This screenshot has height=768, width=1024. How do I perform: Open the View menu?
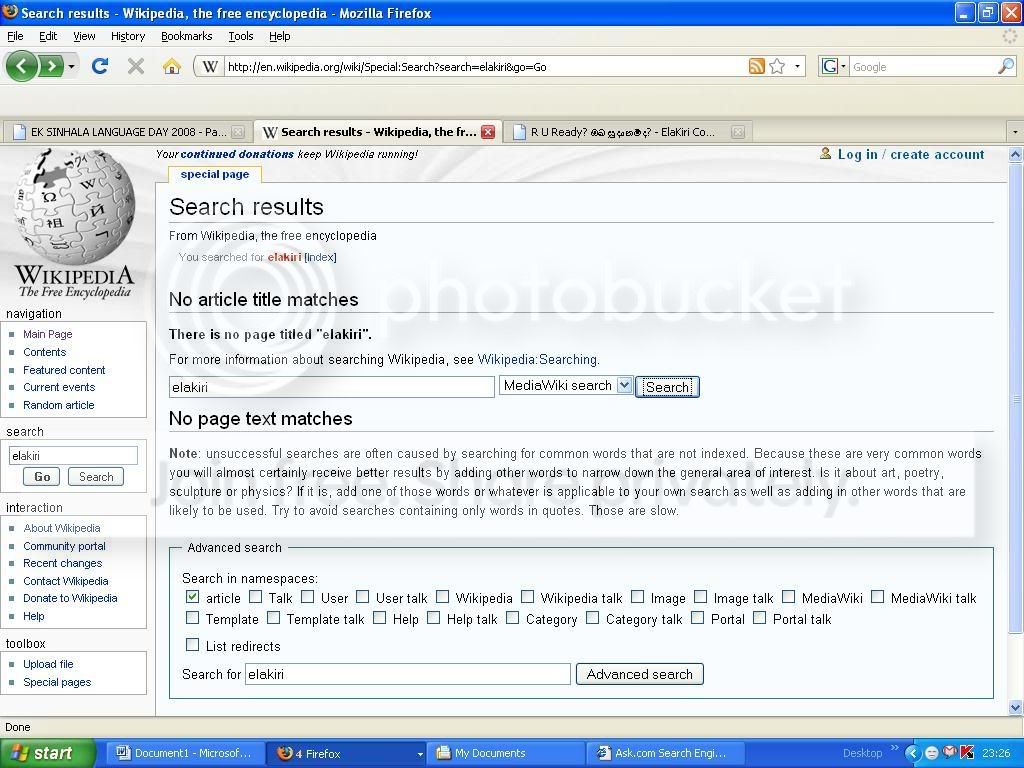coord(84,36)
